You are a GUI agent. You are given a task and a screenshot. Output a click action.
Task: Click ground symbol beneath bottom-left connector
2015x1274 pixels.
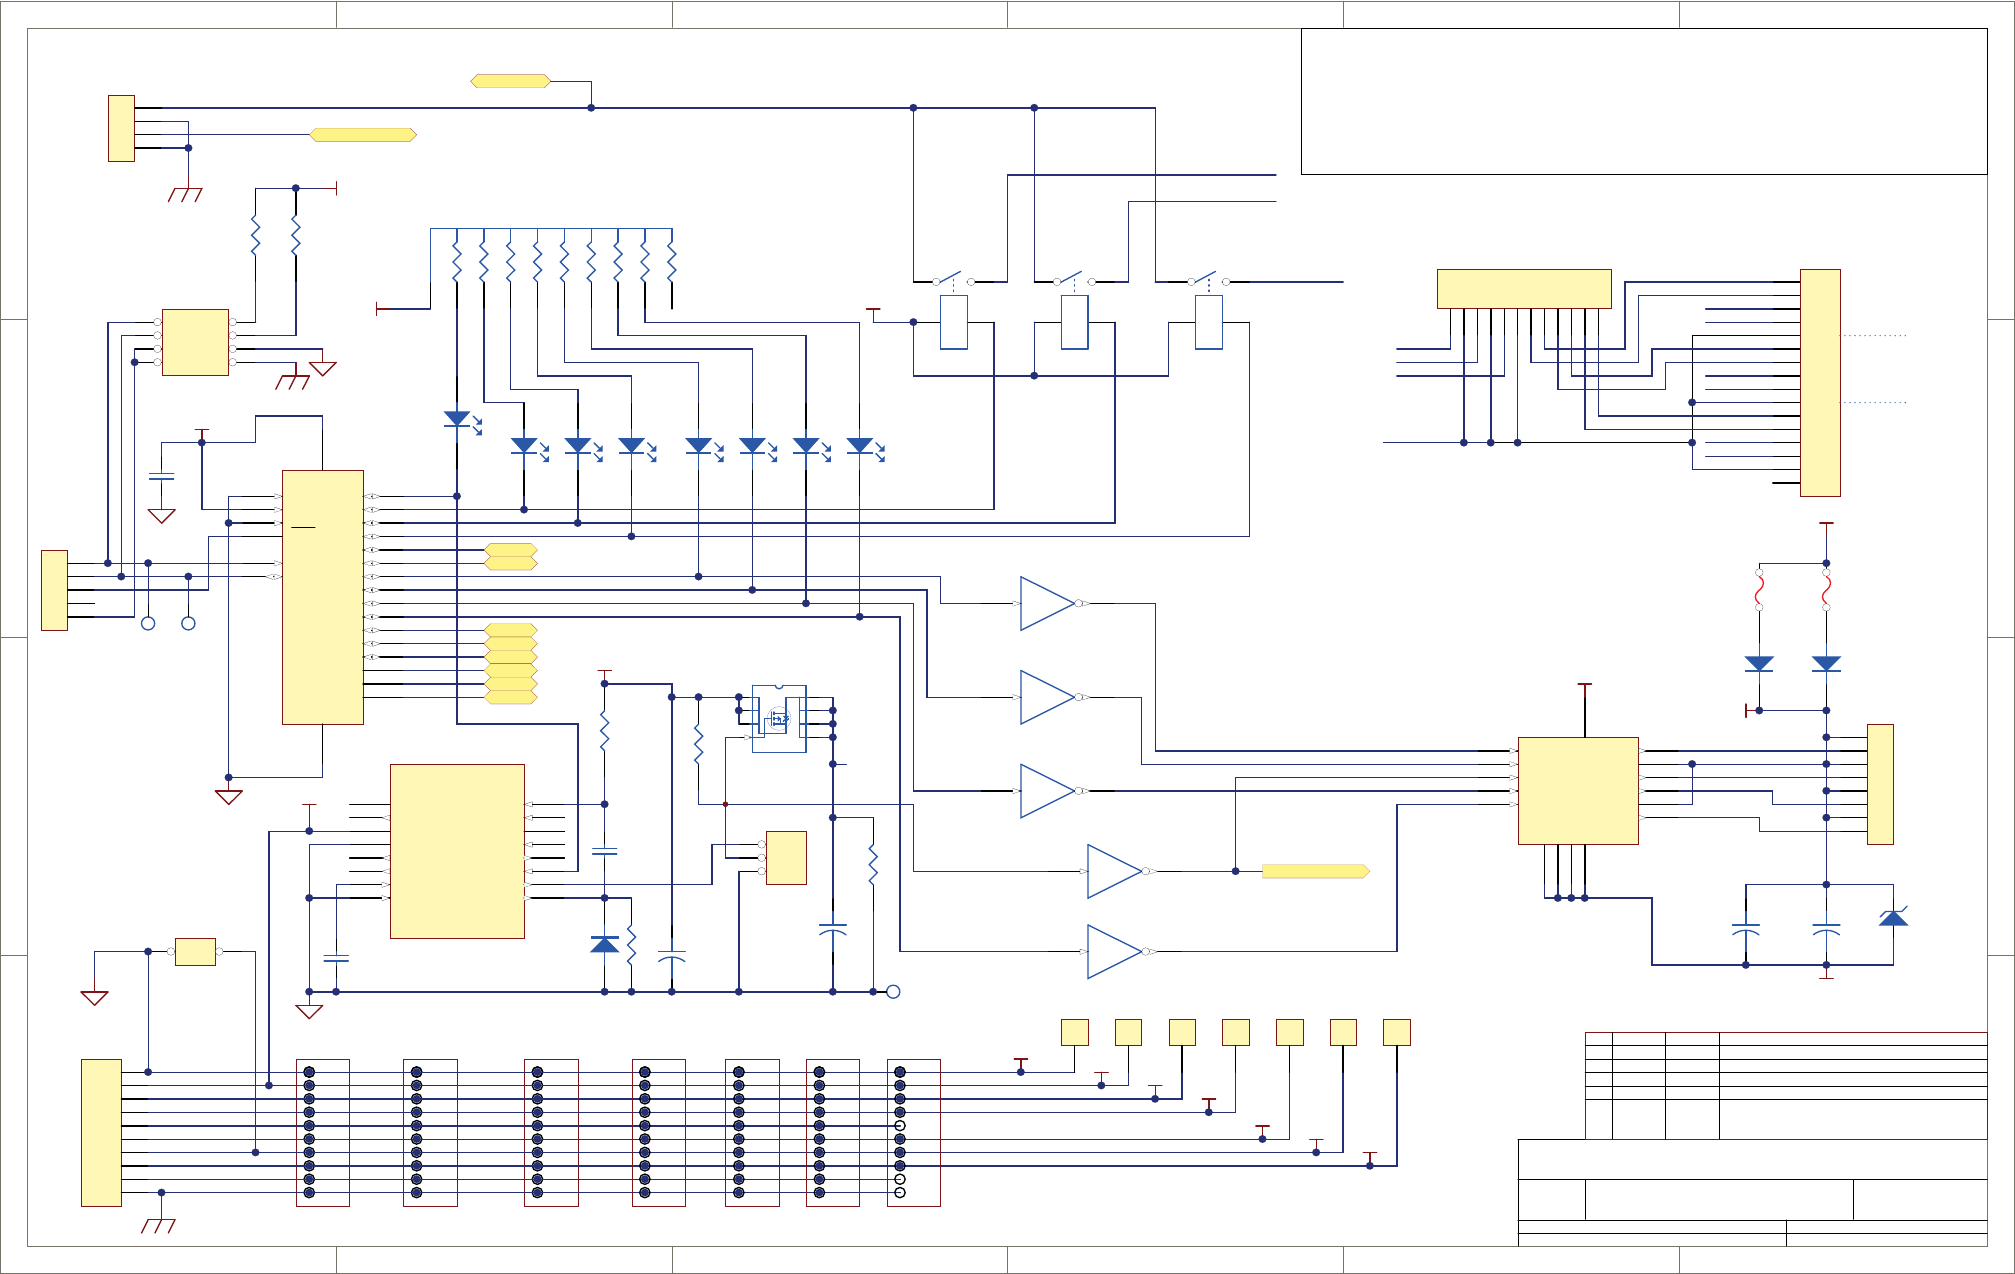(x=158, y=1226)
